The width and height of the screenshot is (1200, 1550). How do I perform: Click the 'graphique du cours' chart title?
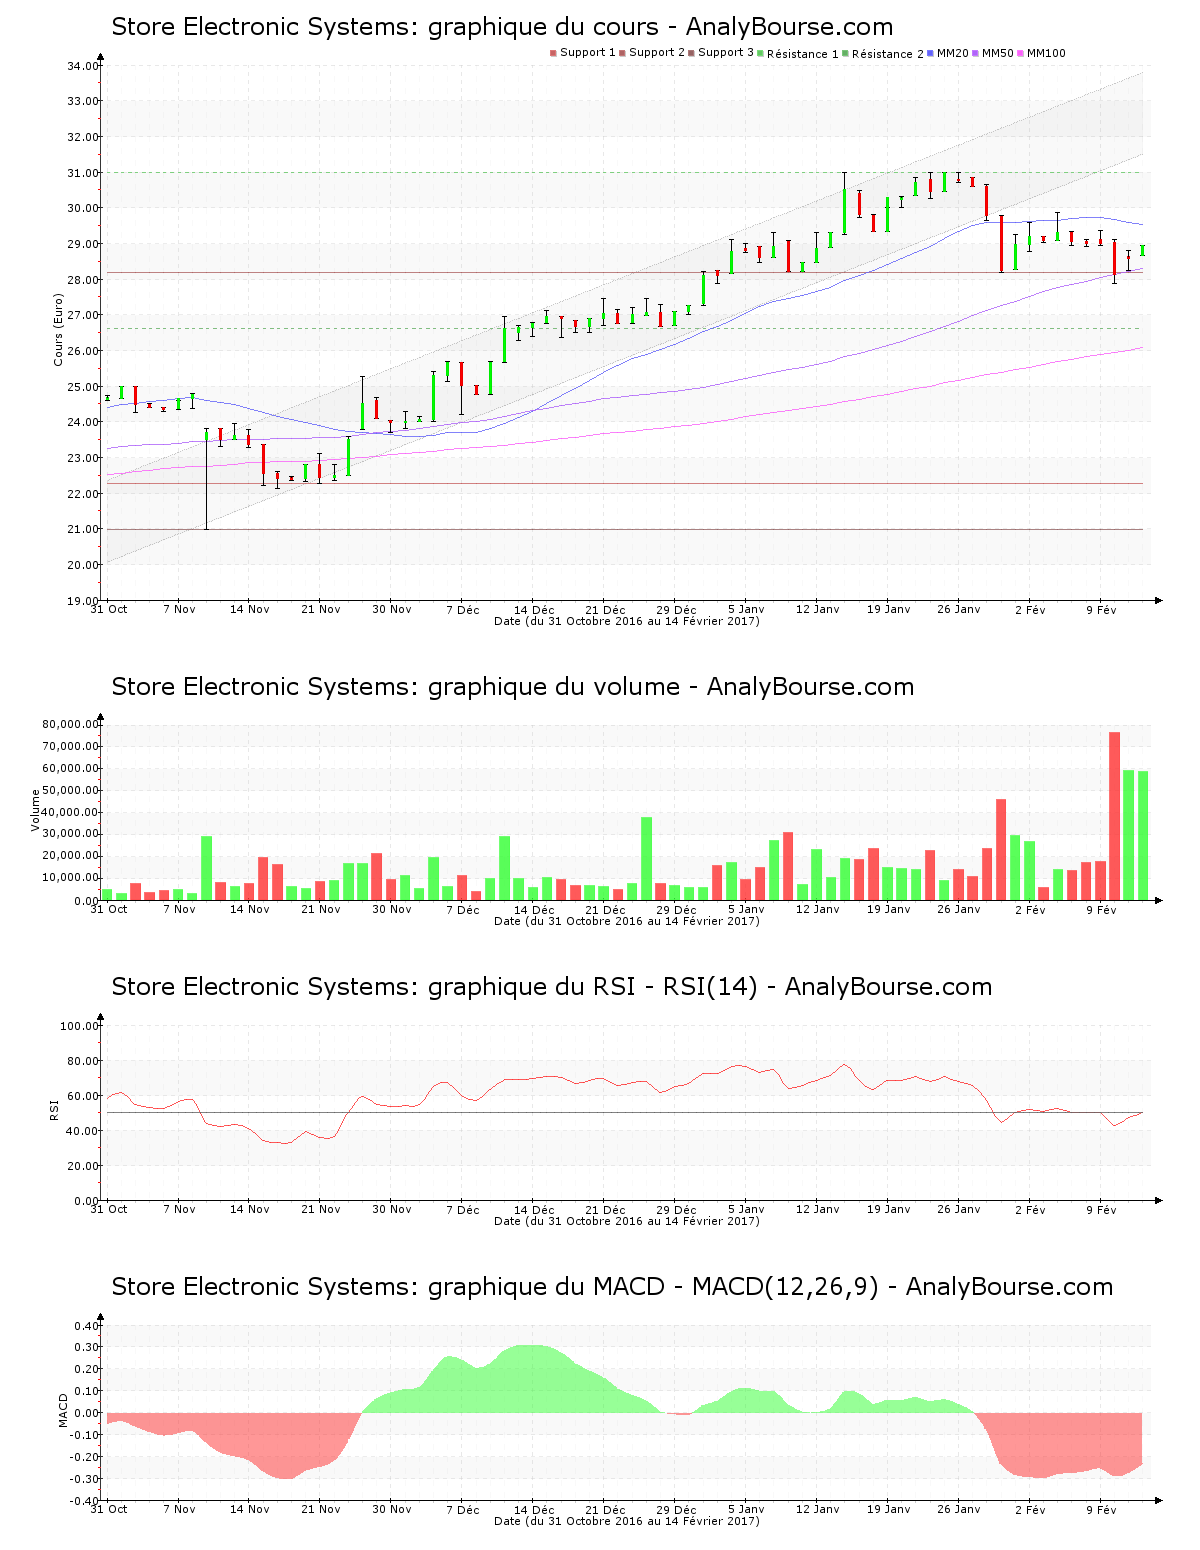(x=502, y=27)
